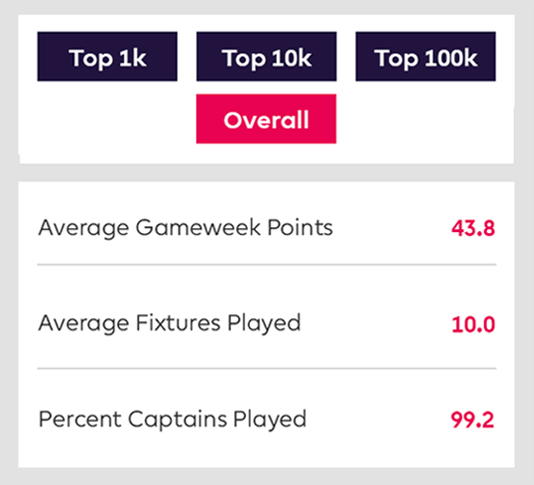Click the word Percent in third stat
534x485 pixels.
coord(80,419)
